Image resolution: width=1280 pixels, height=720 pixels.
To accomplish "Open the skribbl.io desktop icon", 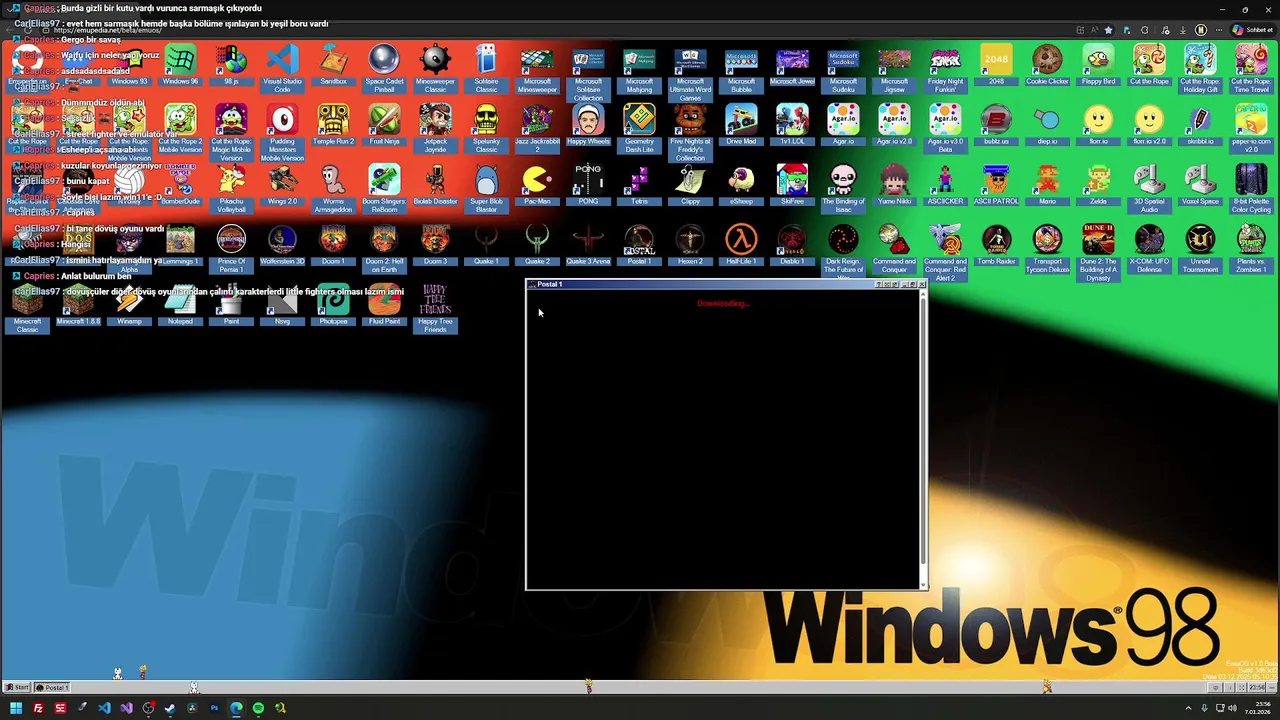I will [1200, 124].
